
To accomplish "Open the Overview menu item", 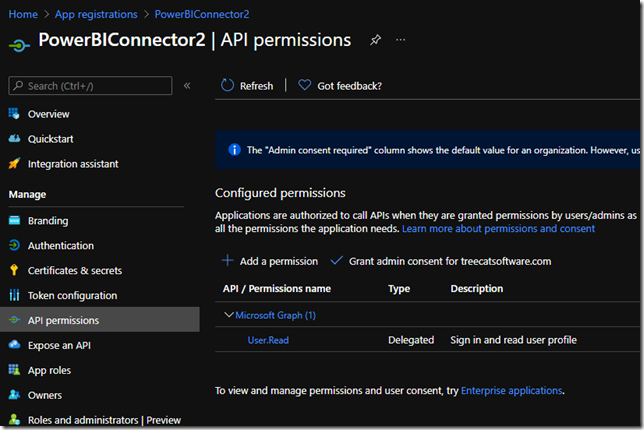I will (x=48, y=114).
